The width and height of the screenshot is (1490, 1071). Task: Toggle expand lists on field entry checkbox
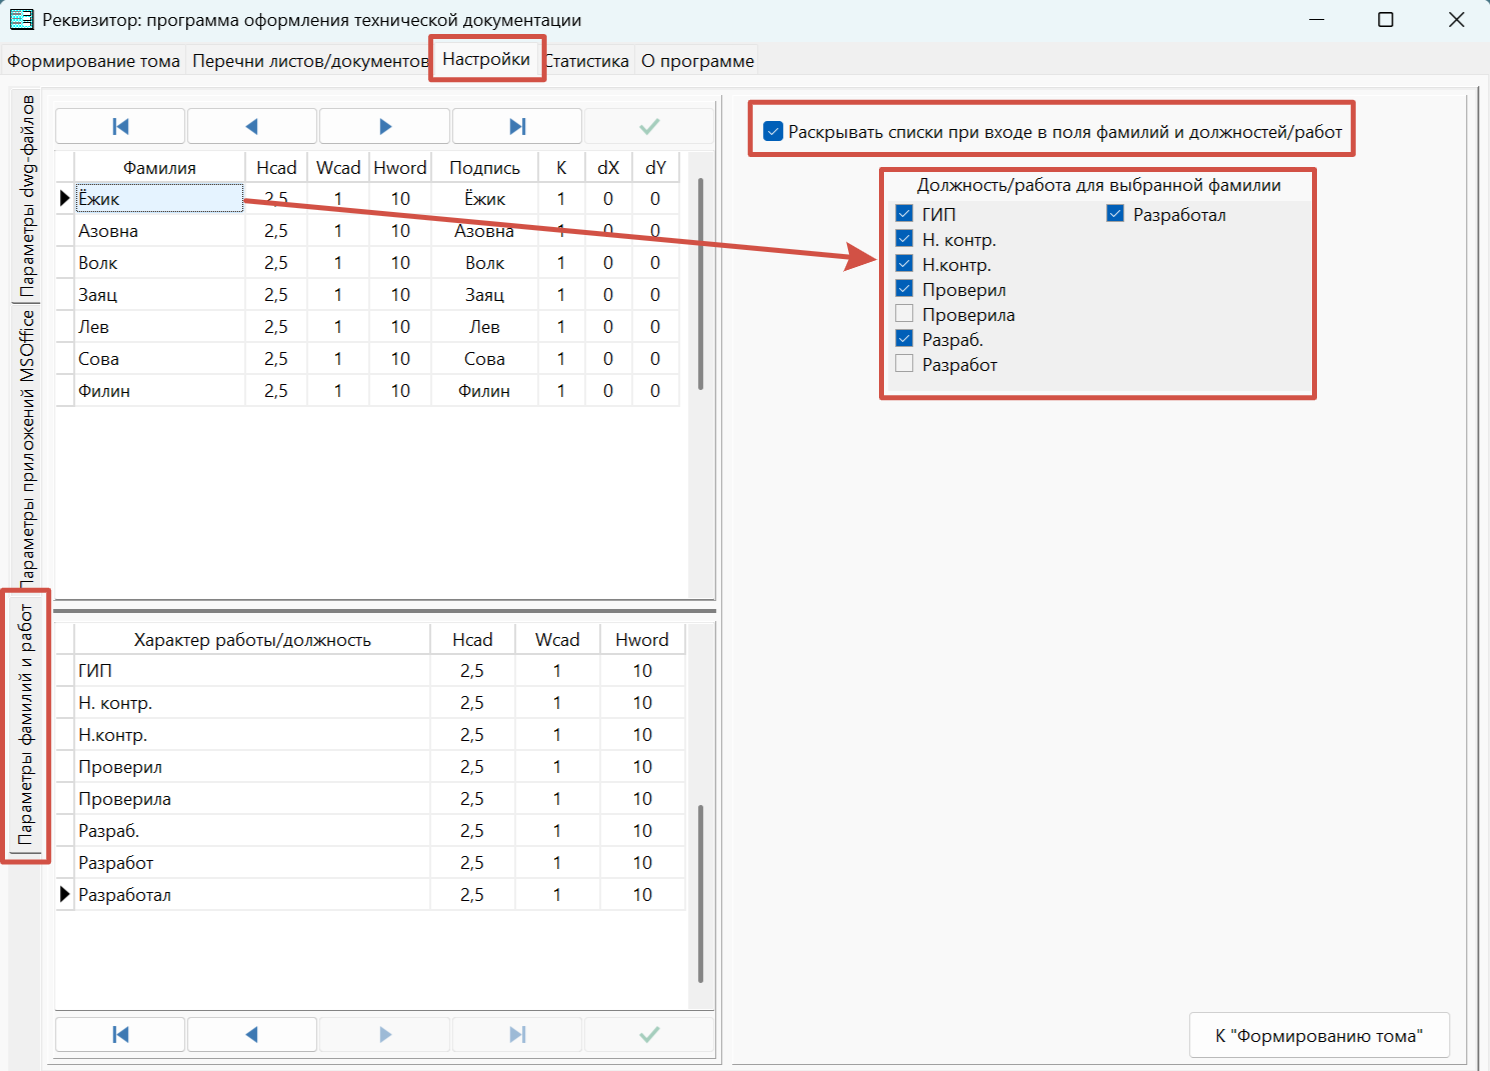pos(773,131)
